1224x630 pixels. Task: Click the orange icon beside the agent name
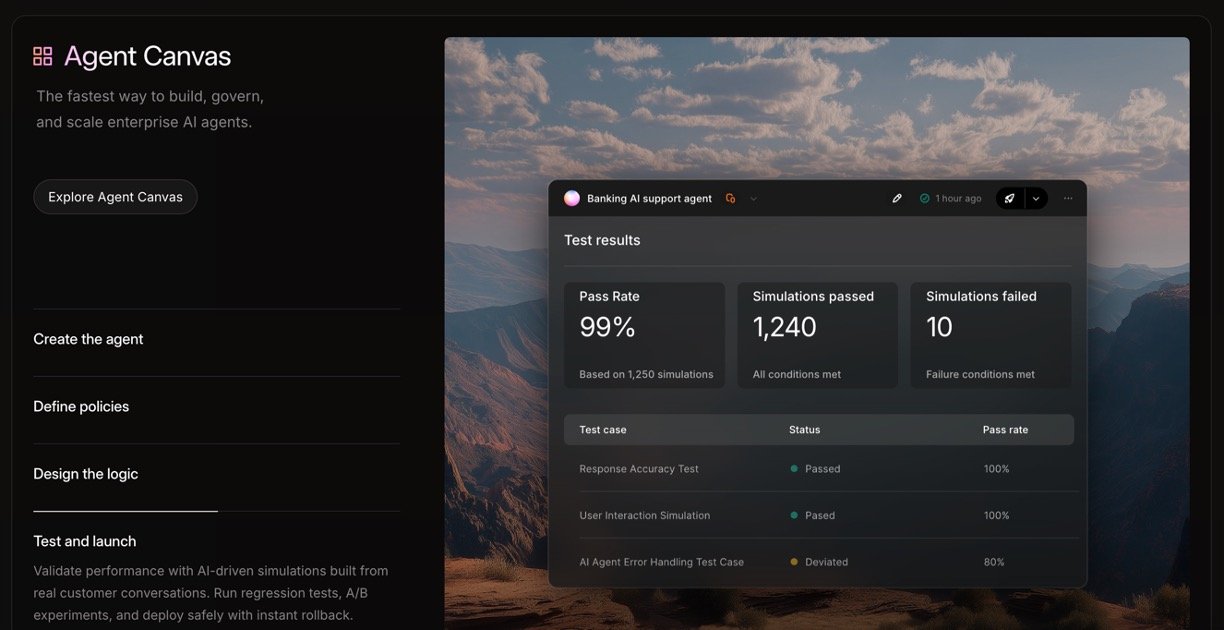coord(730,198)
